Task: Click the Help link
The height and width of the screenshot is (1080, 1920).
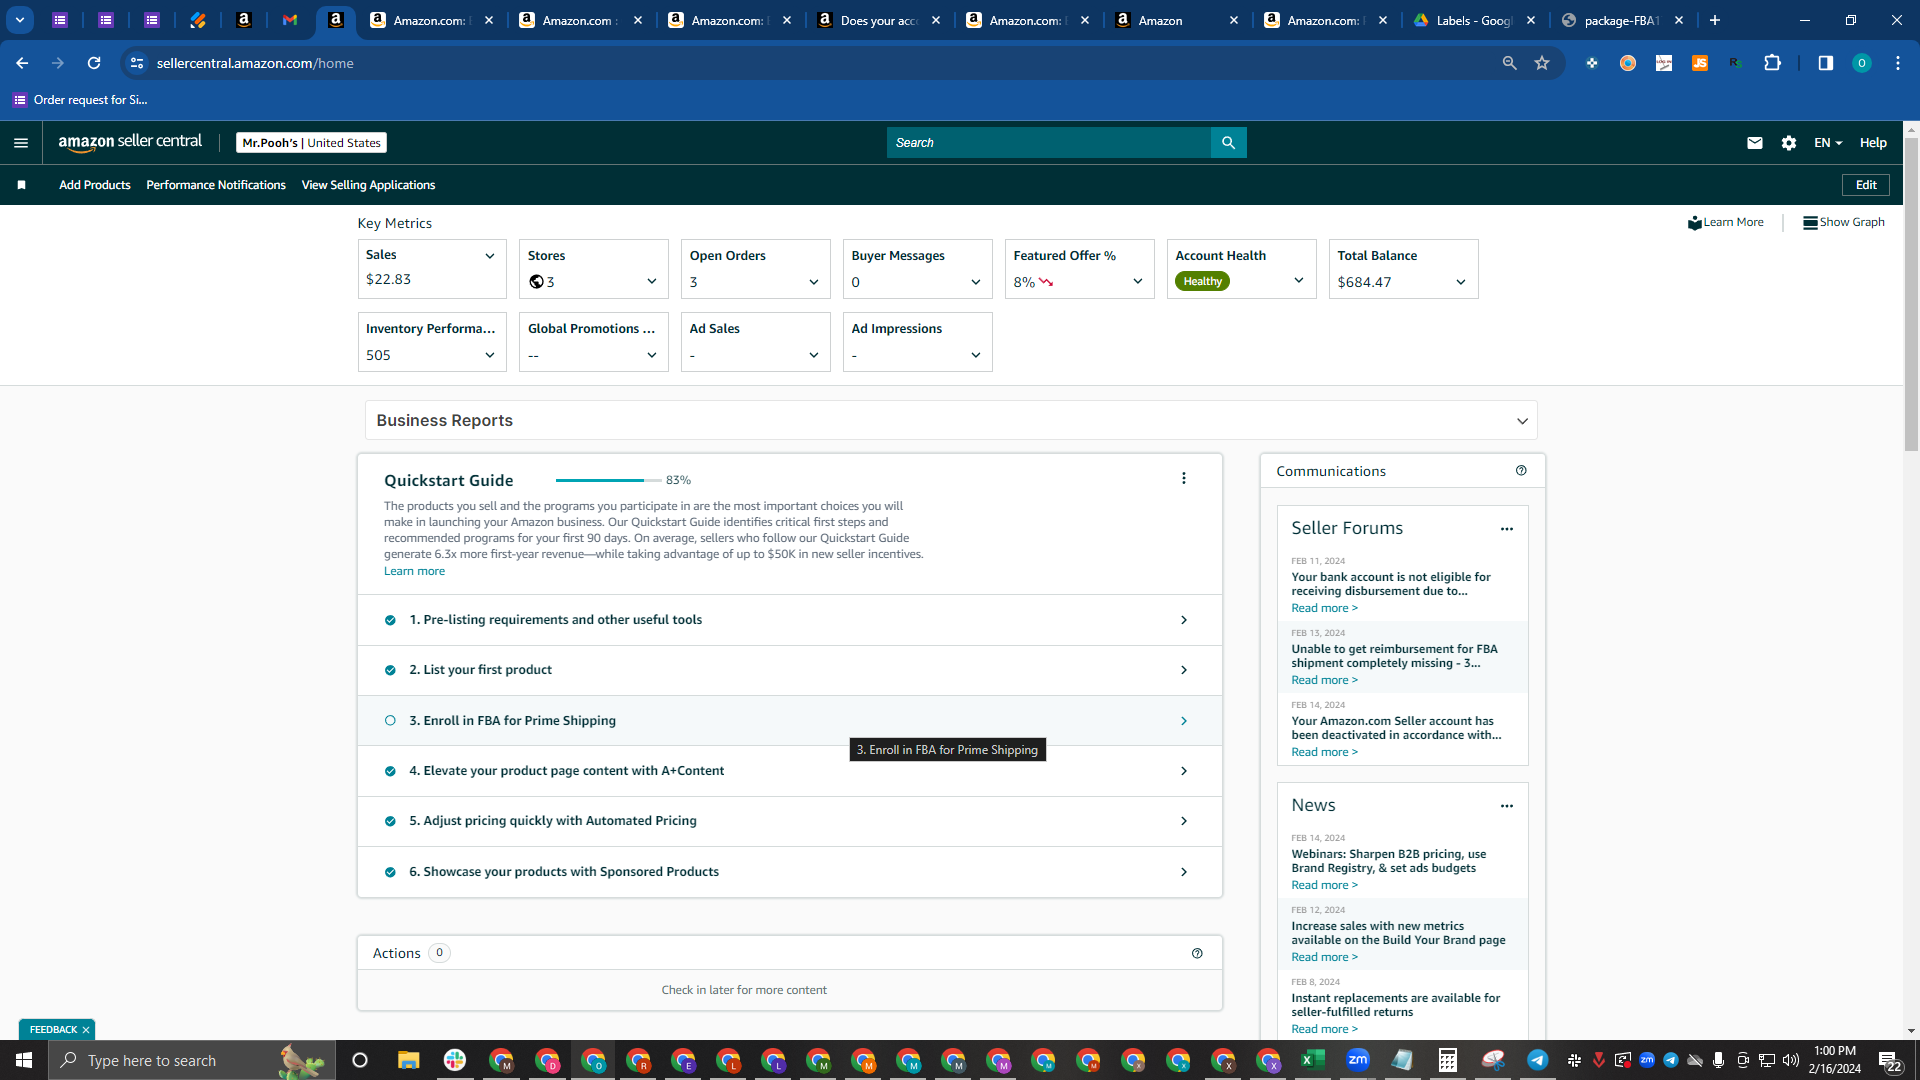Action: [x=1873, y=143]
